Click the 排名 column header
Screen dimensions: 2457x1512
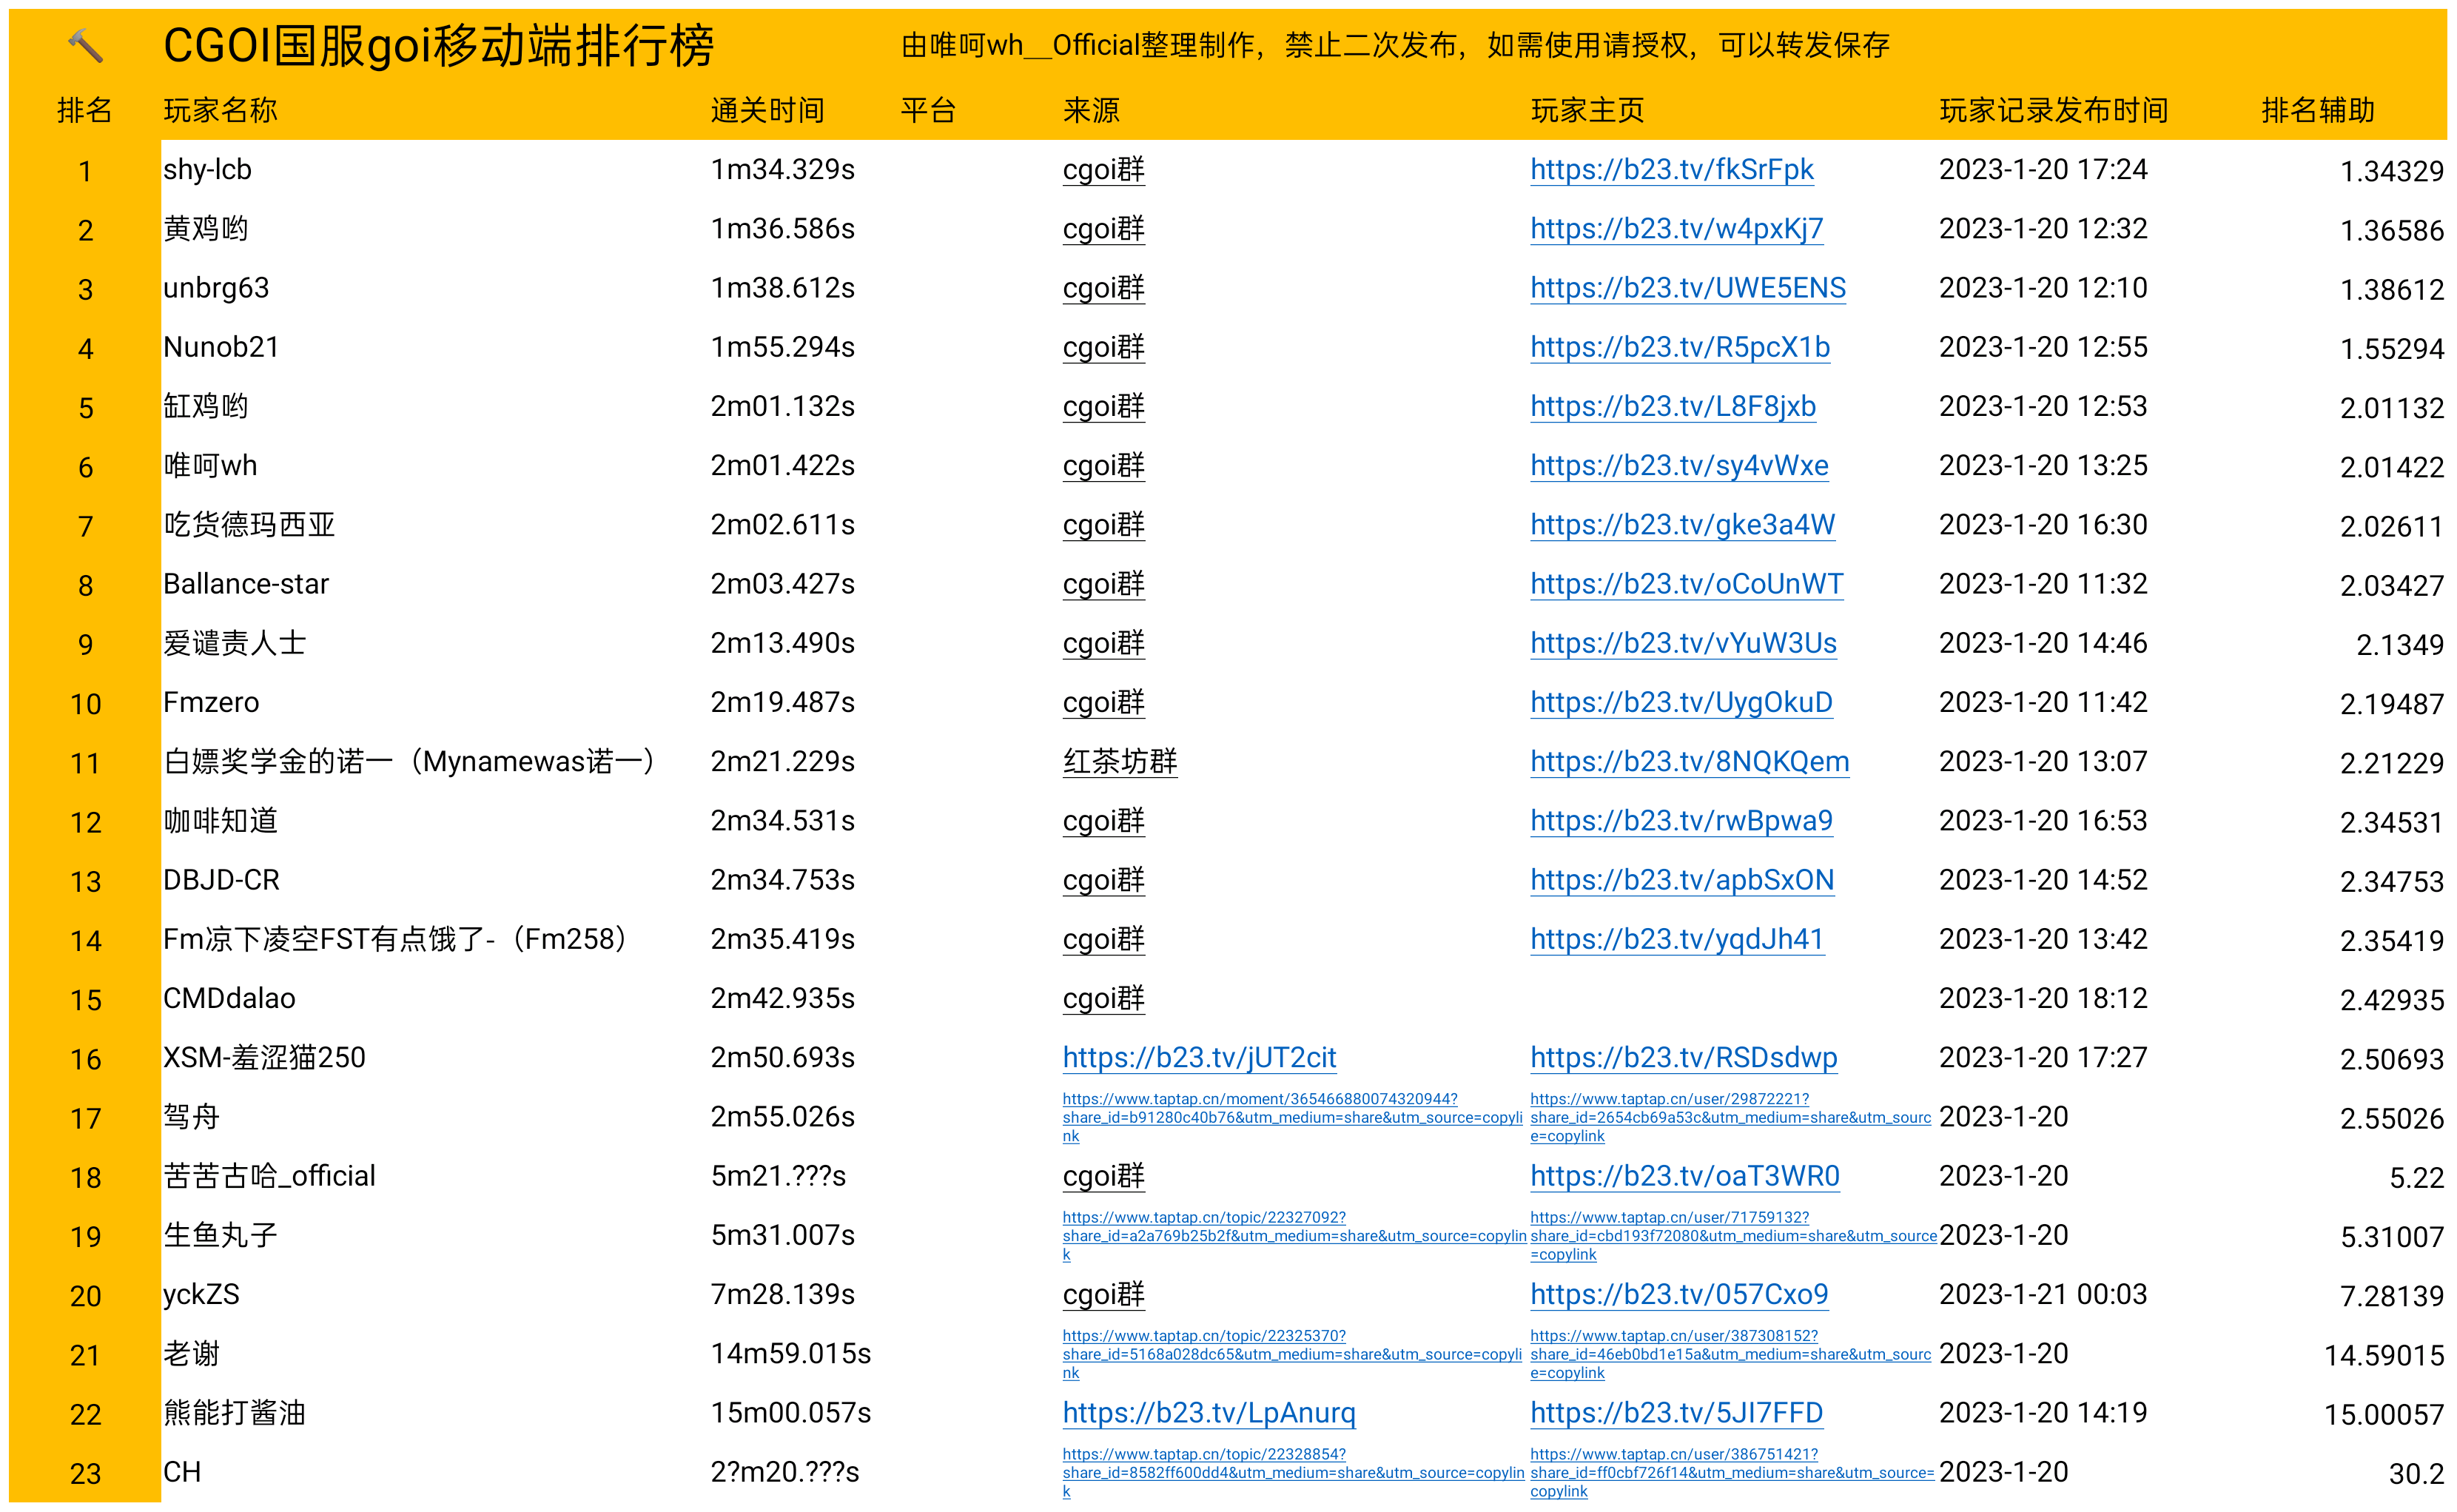pos(85,110)
